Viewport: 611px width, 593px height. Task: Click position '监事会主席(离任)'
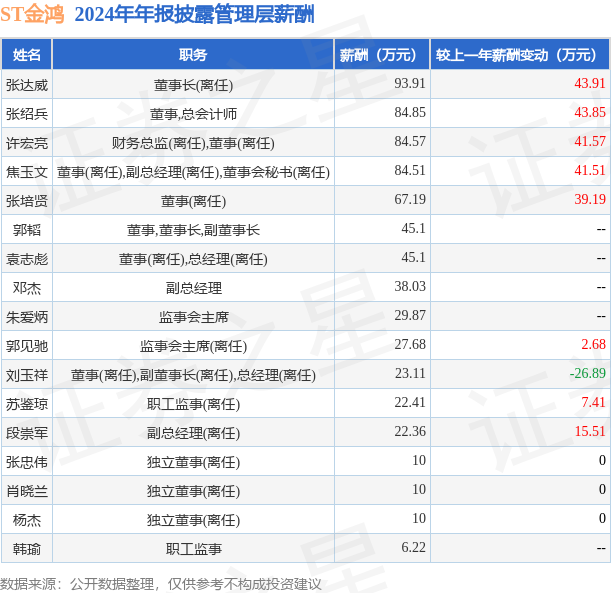(x=193, y=346)
